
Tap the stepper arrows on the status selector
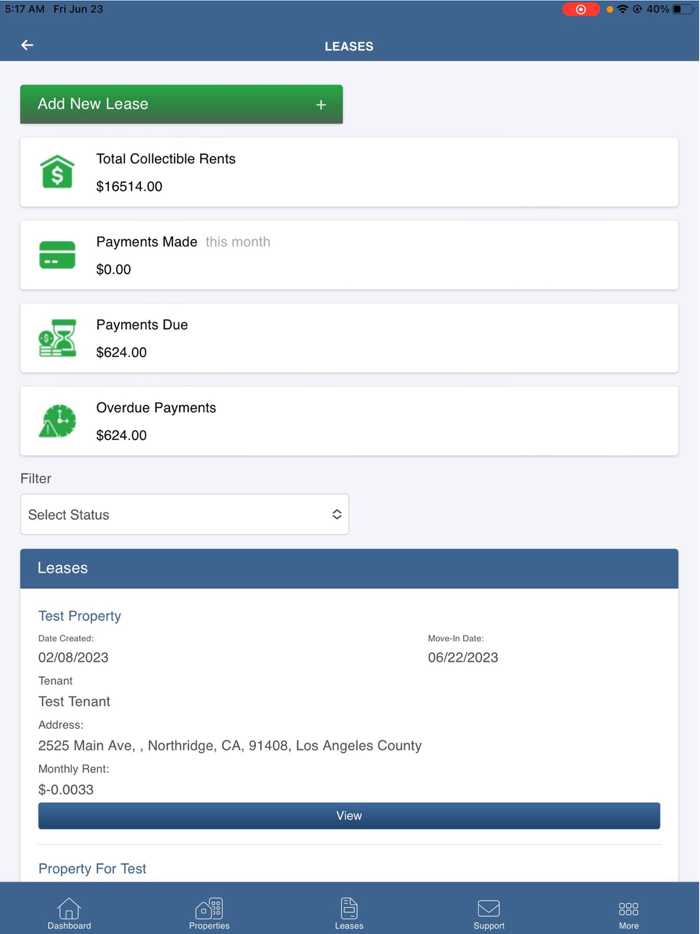(335, 514)
